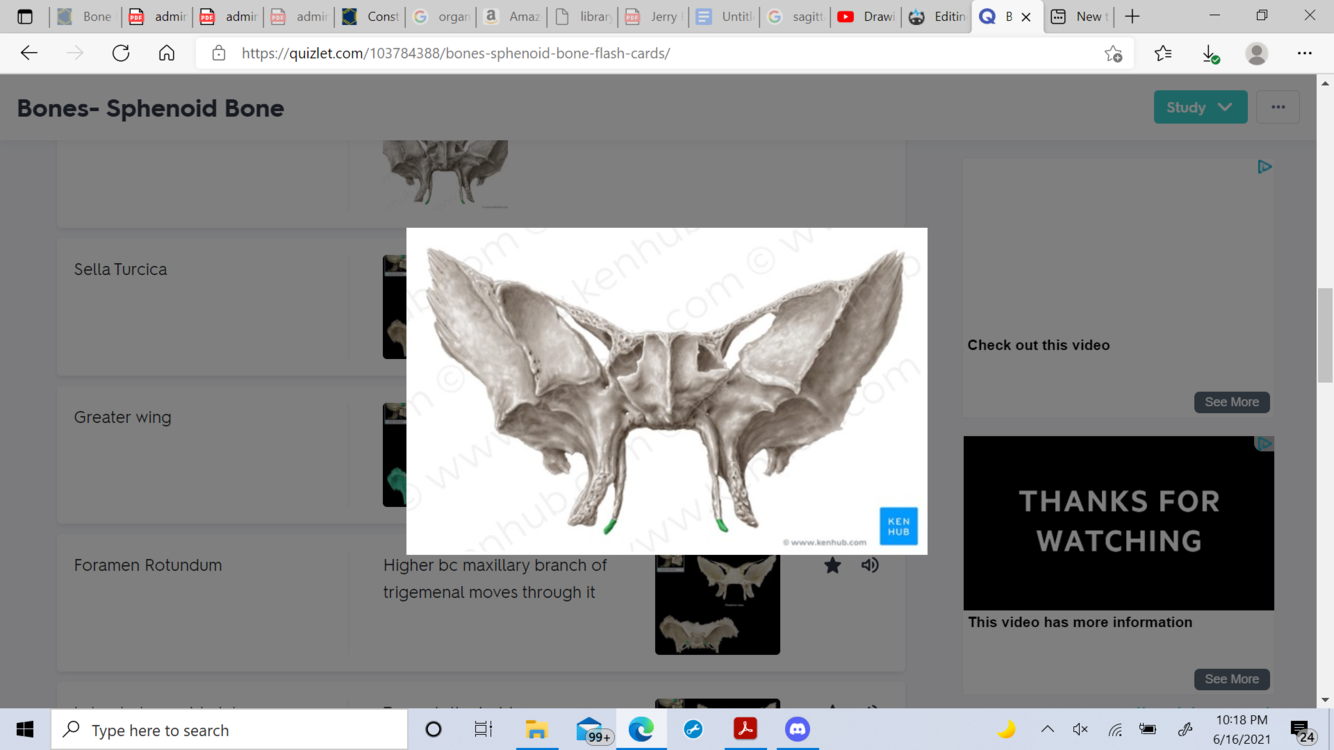
Task: Click the Foramen Rotundum definition text
Action: (x=495, y=578)
